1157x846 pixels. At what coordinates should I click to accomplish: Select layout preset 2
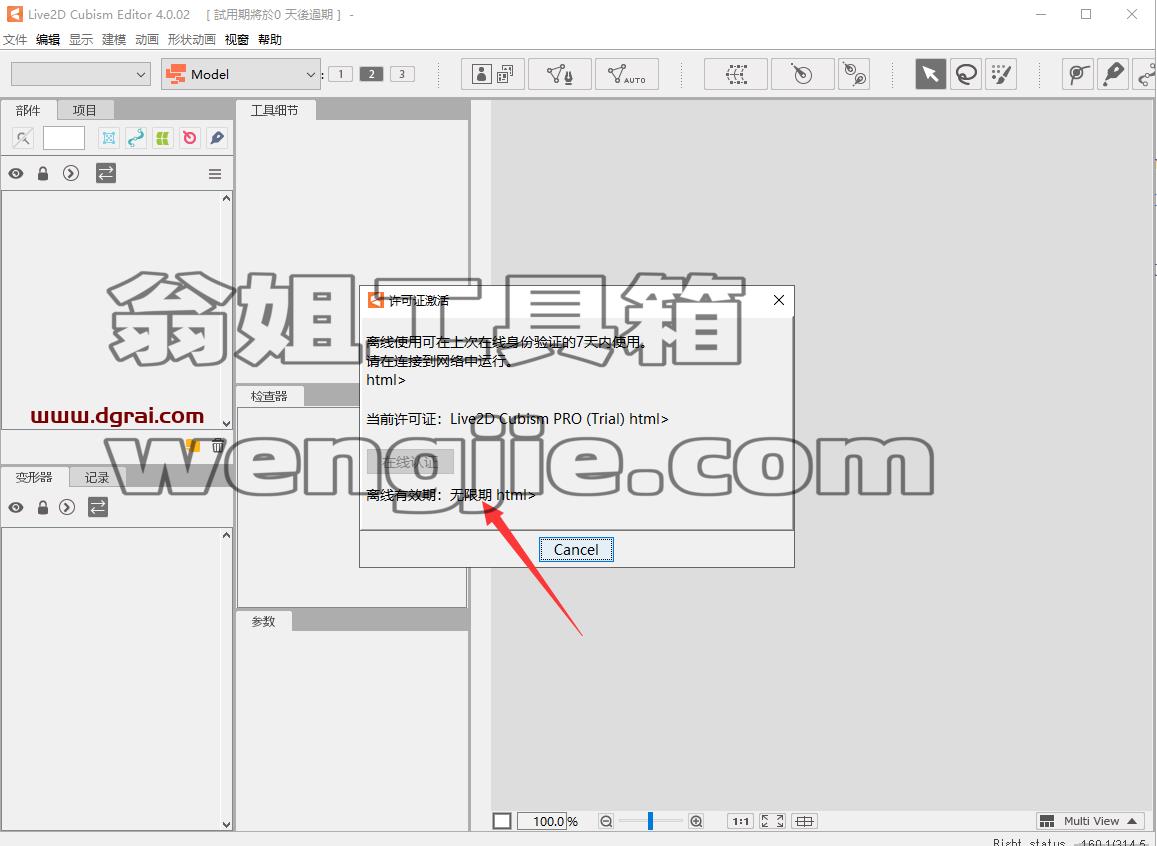[x=371, y=74]
